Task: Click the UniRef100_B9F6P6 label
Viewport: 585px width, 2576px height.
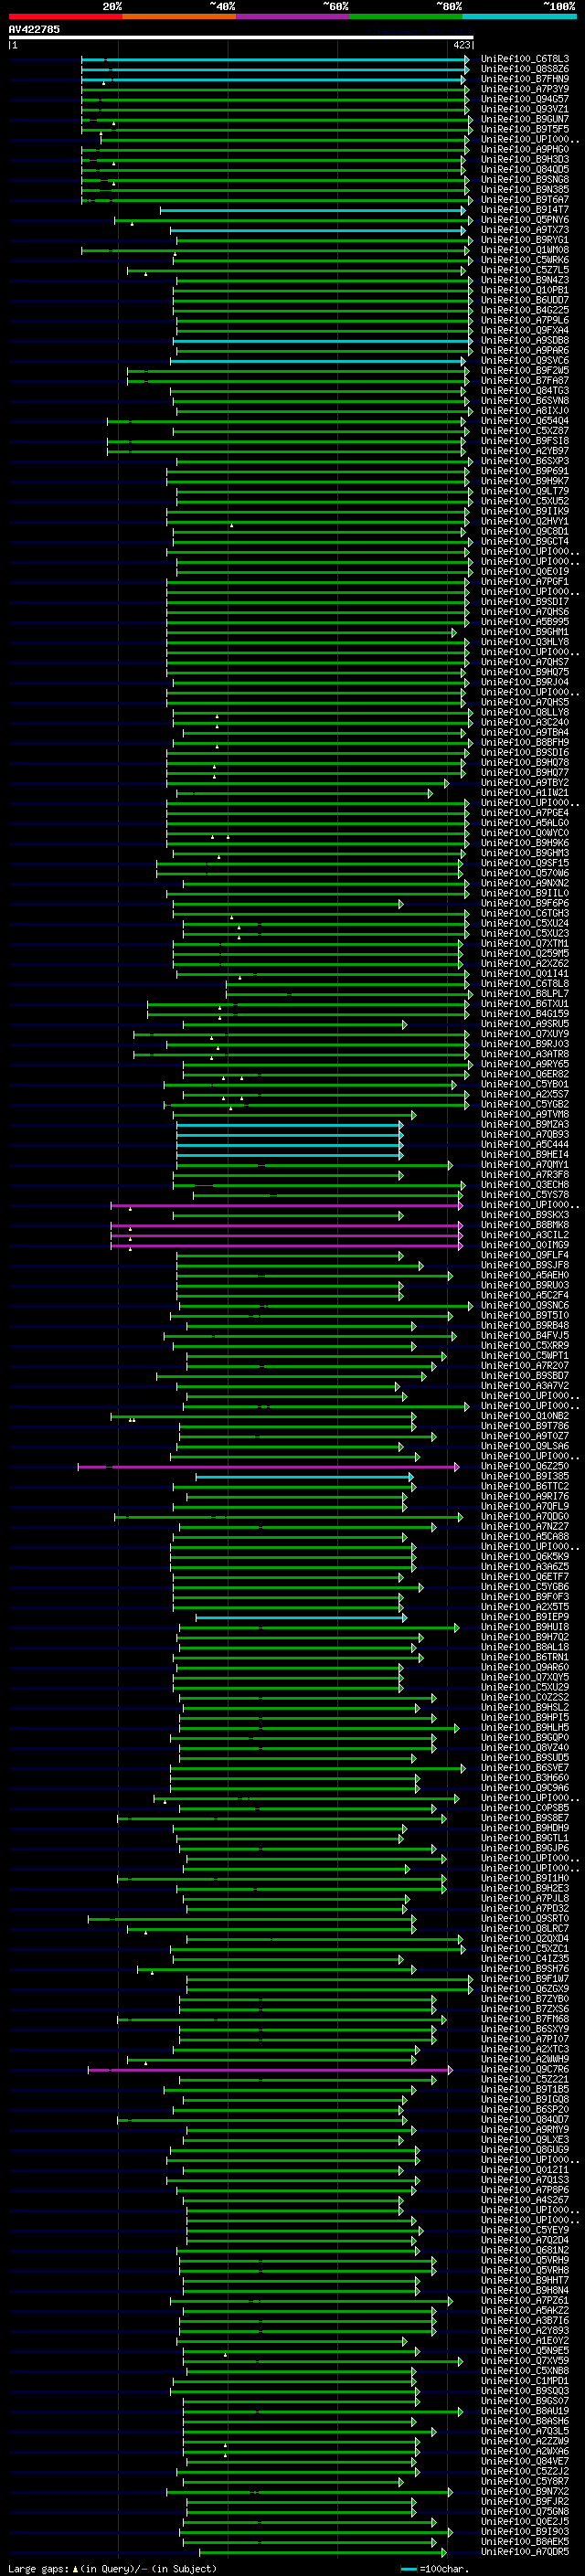Action: click(525, 904)
